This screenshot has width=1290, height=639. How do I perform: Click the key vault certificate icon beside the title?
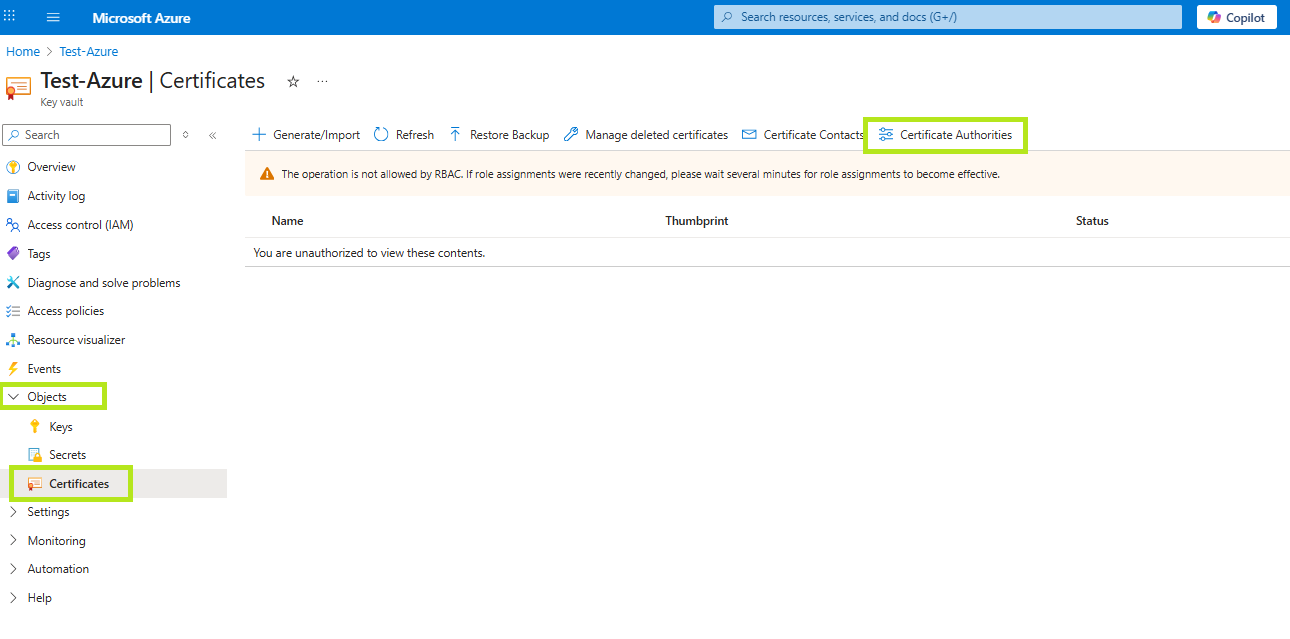18,87
